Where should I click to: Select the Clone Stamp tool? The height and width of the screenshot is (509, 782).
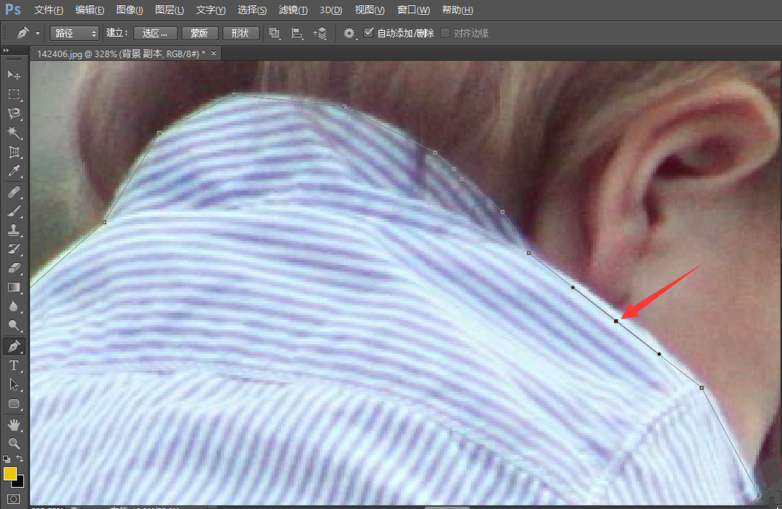point(13,230)
